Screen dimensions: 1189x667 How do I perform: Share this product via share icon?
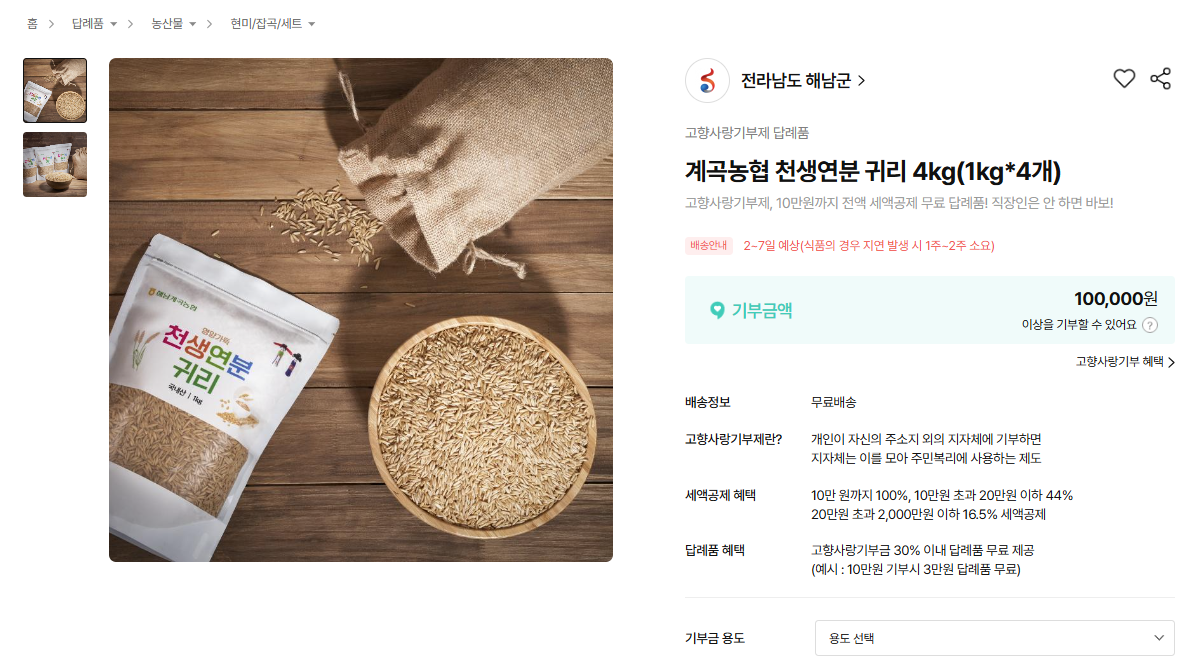1160,79
